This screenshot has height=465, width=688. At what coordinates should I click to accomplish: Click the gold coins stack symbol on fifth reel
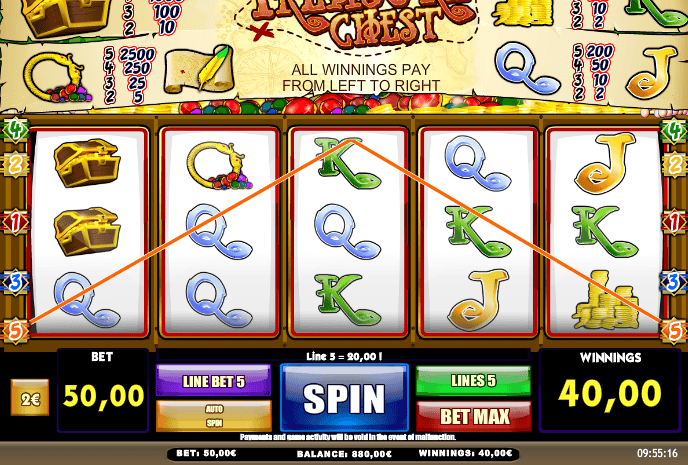tap(606, 301)
